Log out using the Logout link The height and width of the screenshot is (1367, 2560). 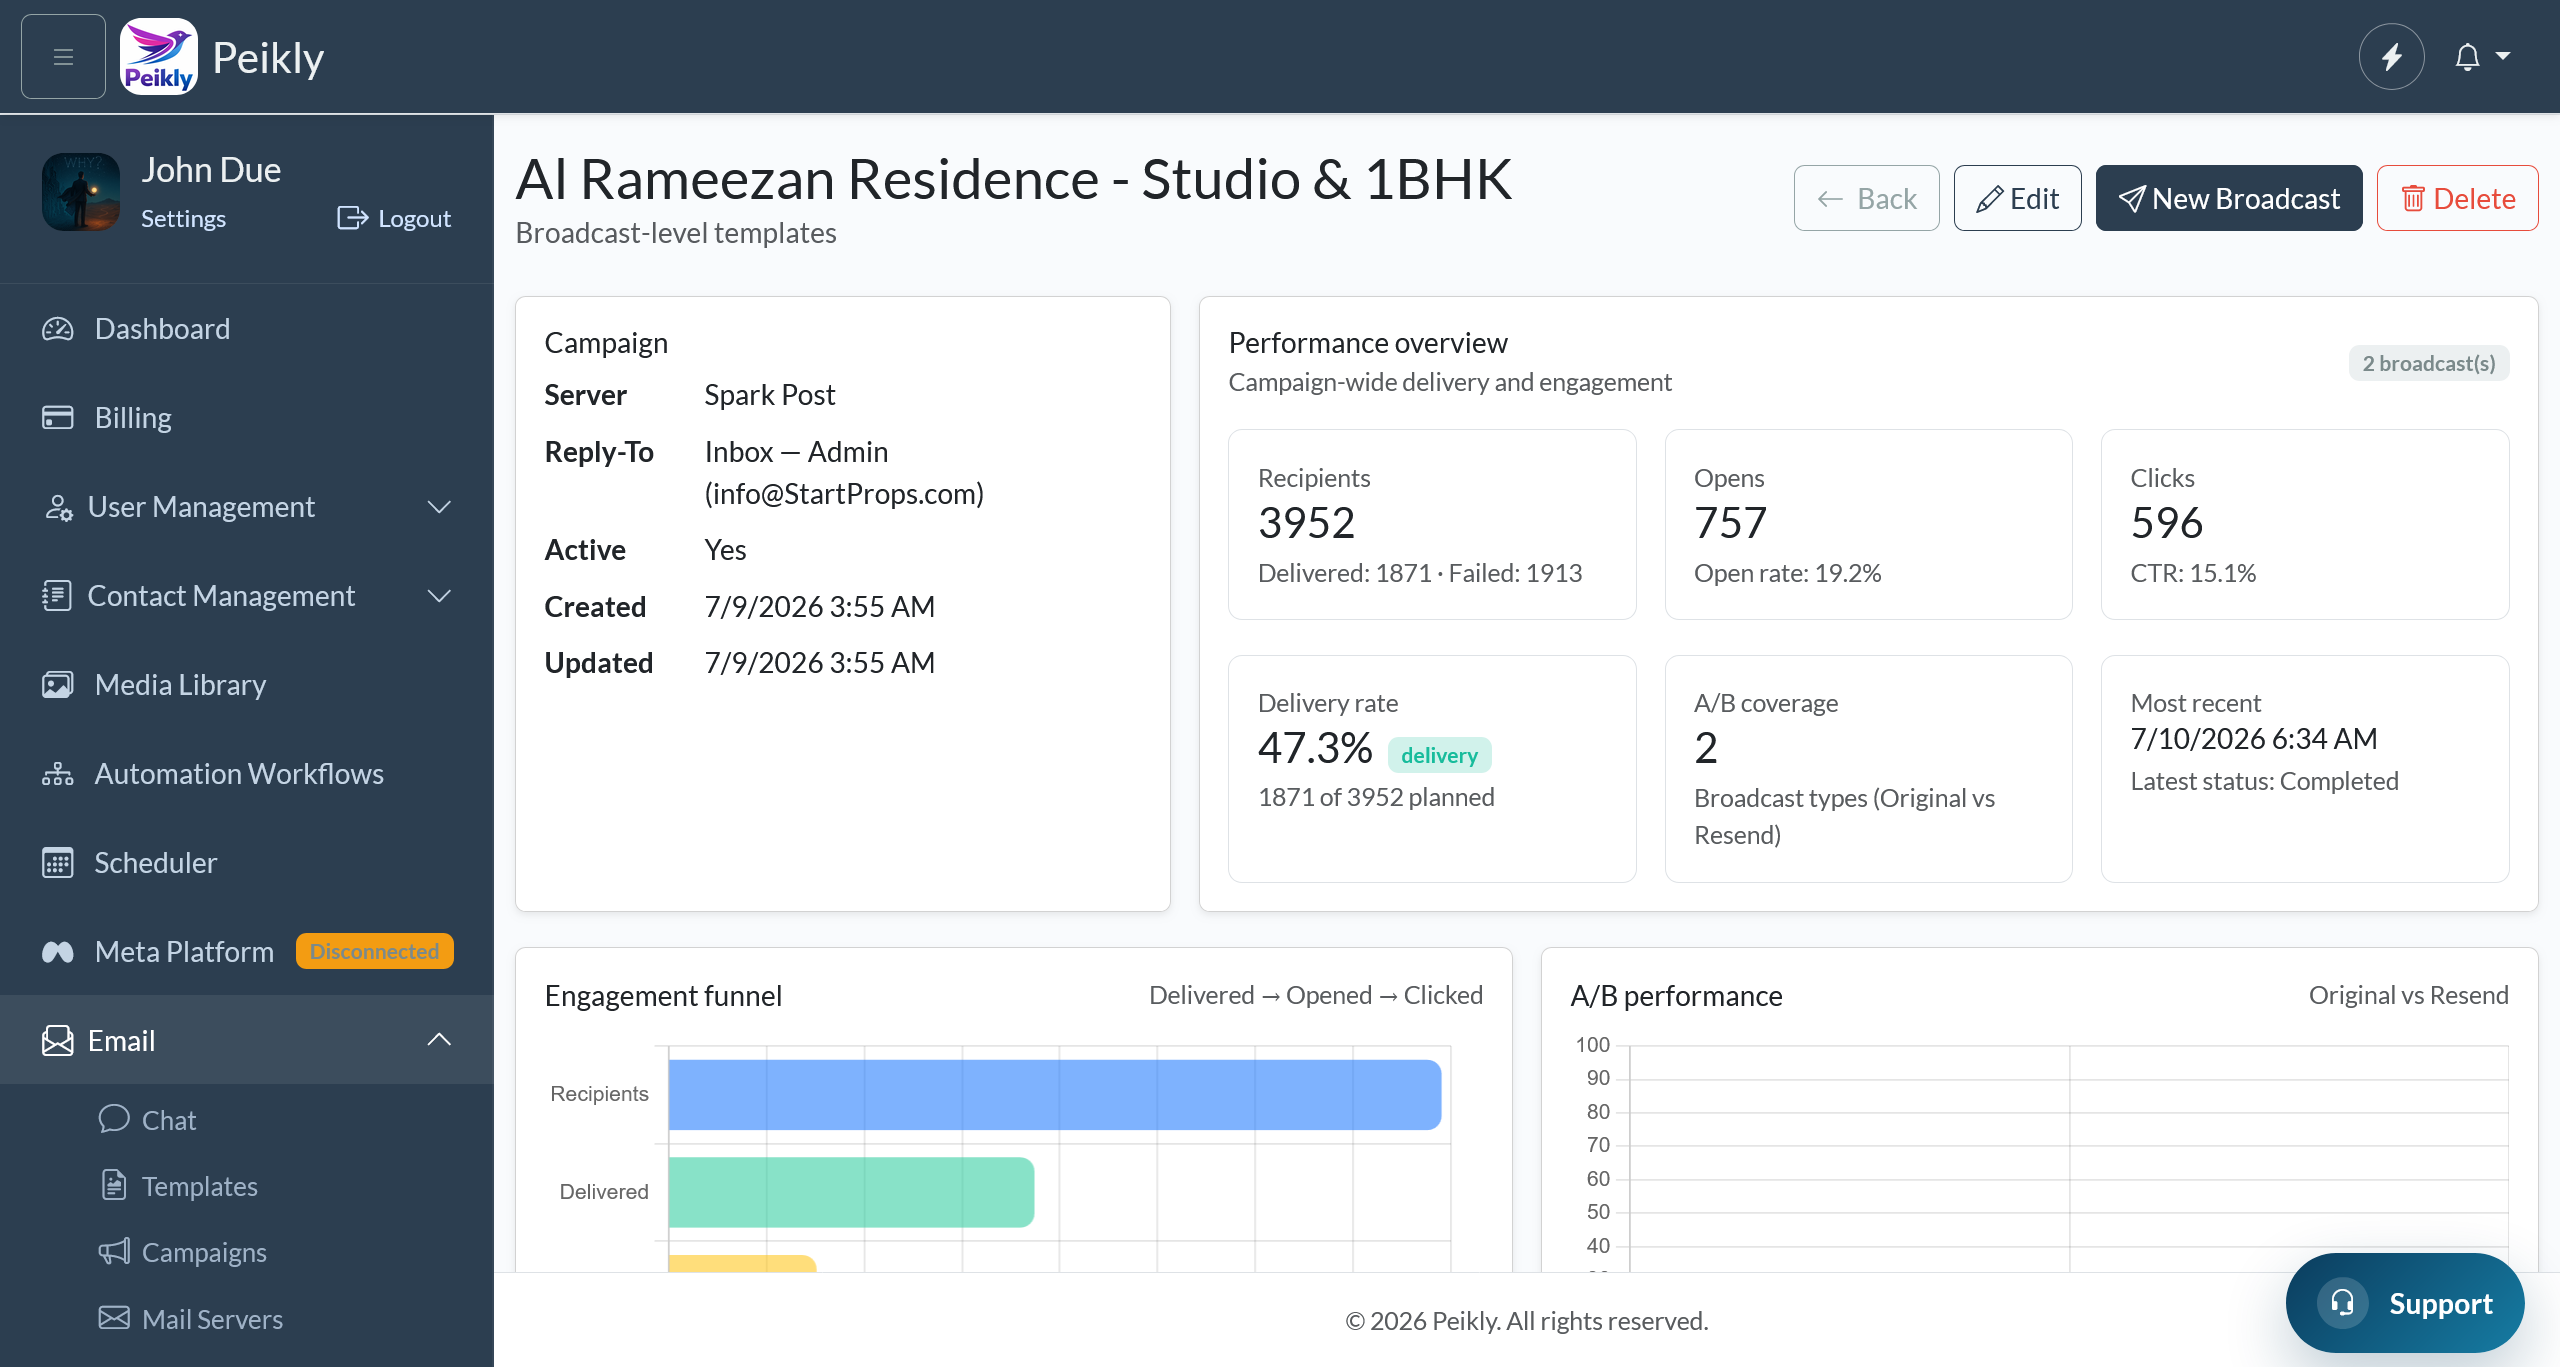coord(394,219)
